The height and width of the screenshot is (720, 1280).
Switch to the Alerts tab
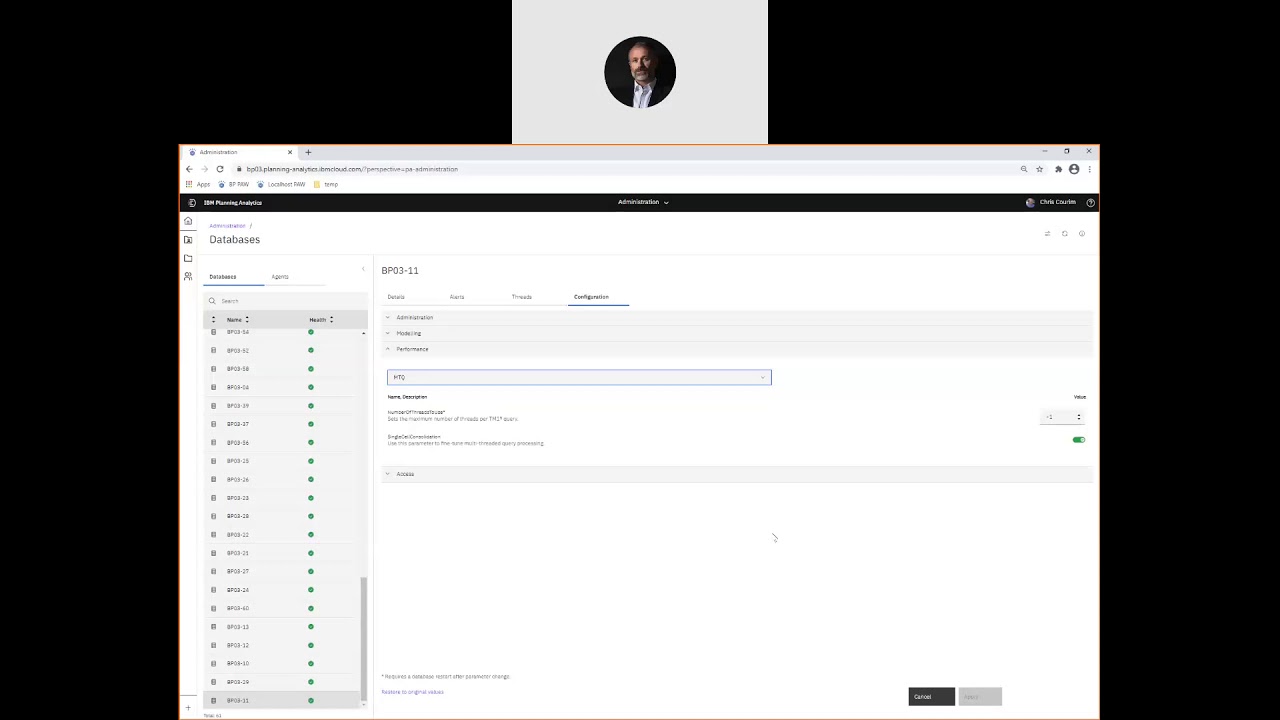tap(457, 297)
